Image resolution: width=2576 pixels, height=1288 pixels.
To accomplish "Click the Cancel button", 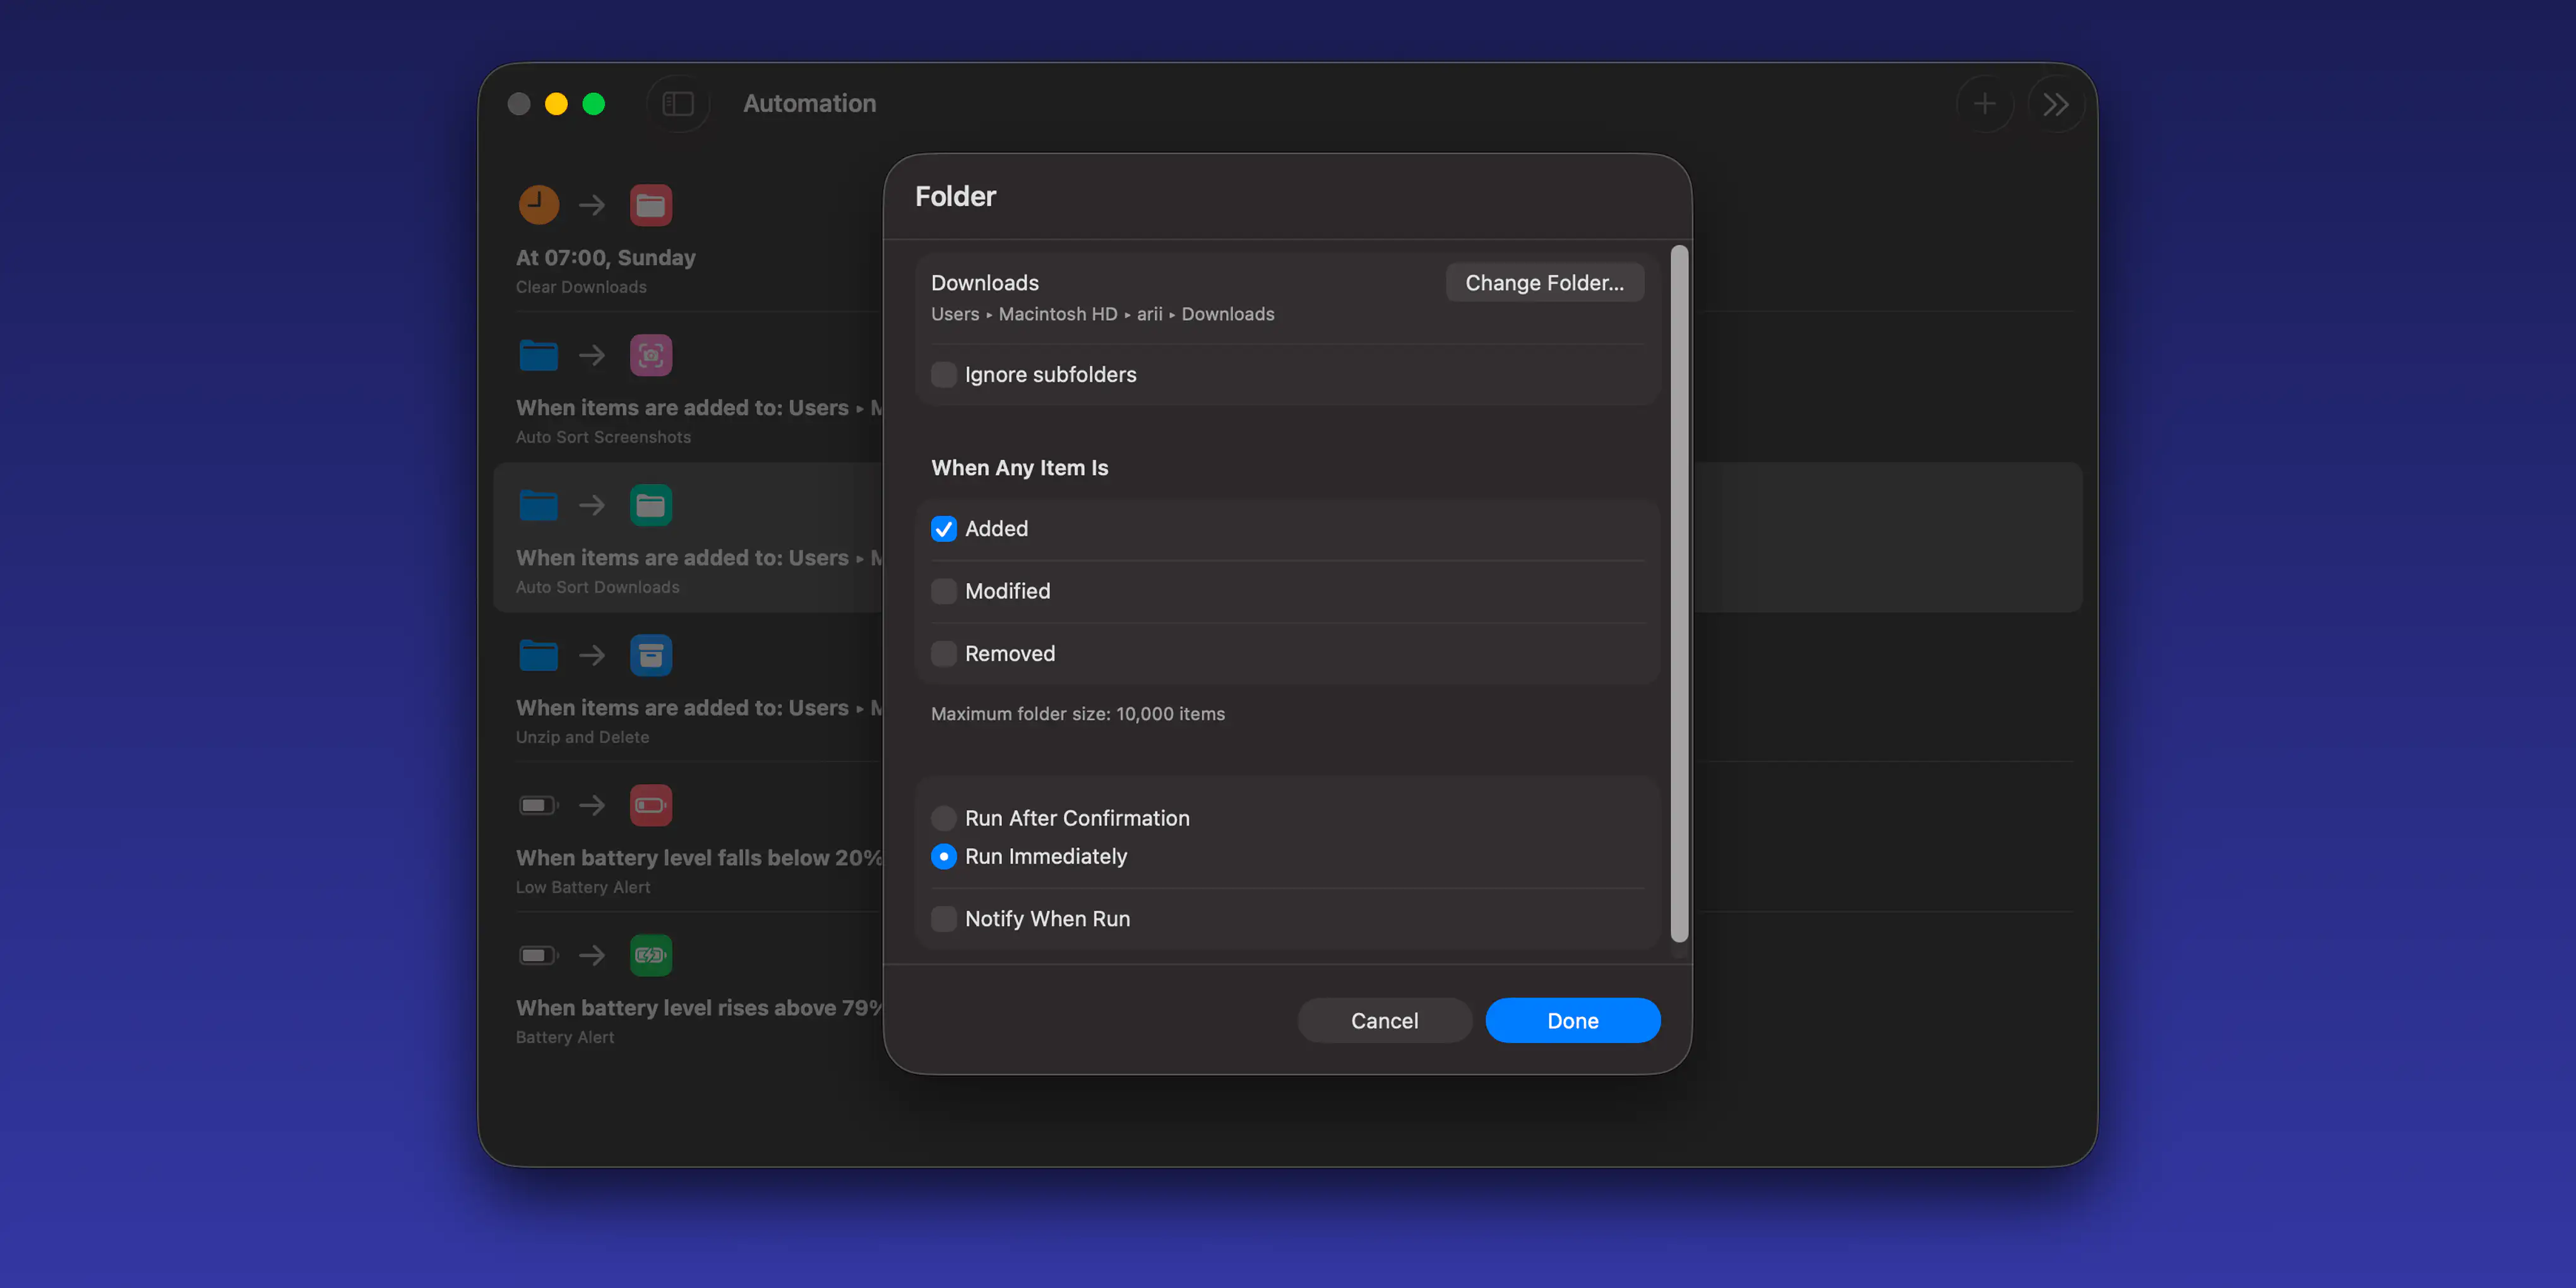I will (1384, 1020).
